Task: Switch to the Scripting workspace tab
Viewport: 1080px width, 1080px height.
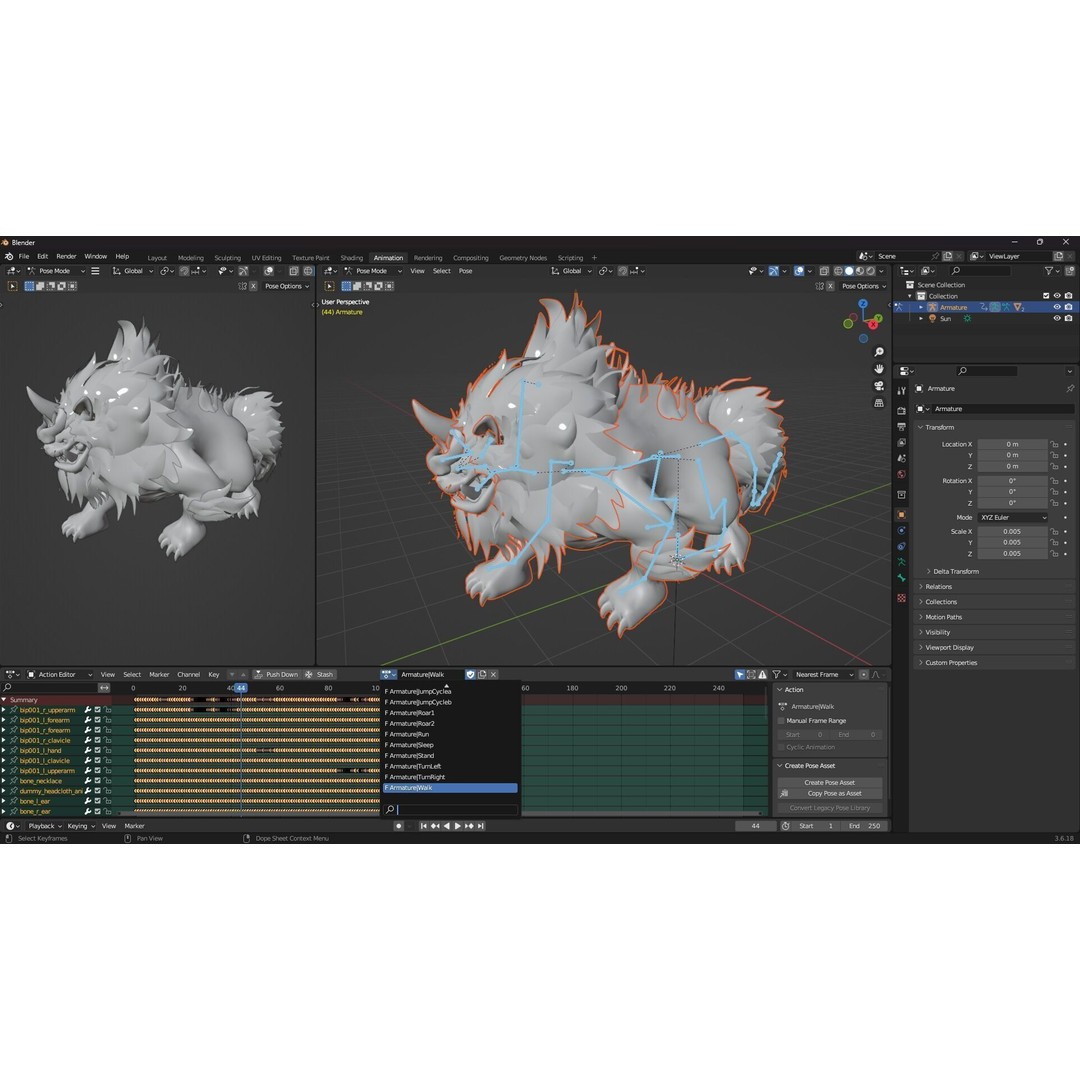Action: click(x=570, y=258)
